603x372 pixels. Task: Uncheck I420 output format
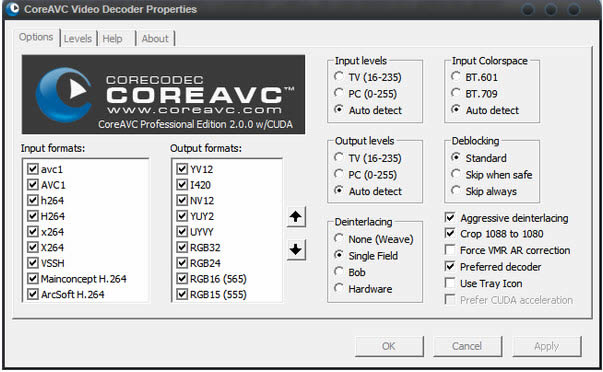pos(182,185)
